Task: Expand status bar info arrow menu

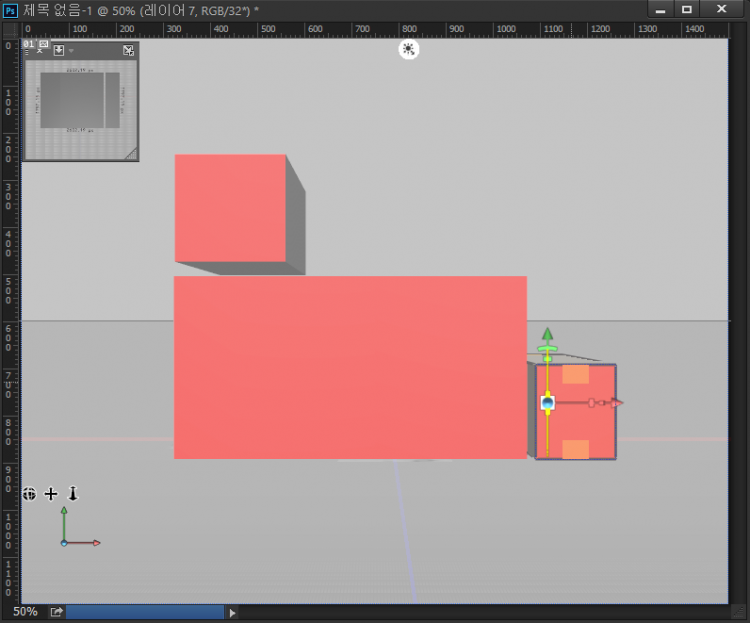Action: (x=233, y=612)
